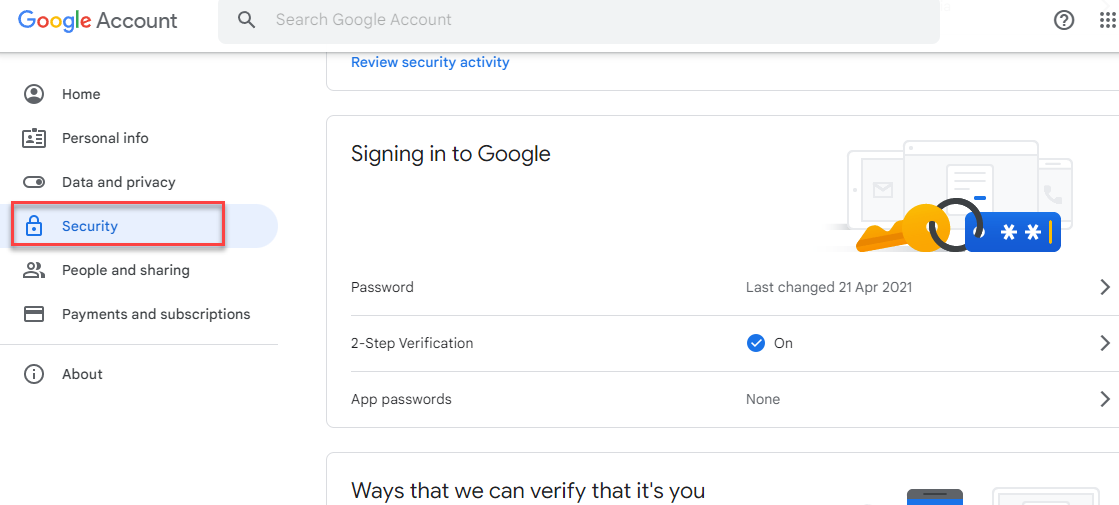Click the Google Account logo
1119x505 pixels.
98,20
